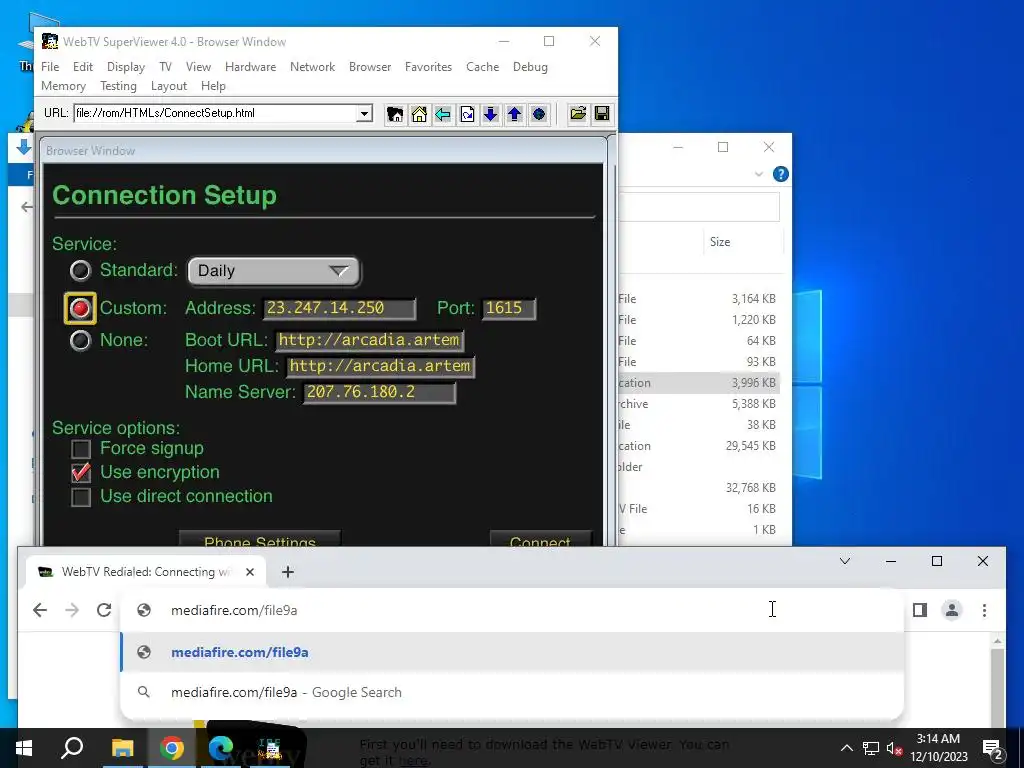The height and width of the screenshot is (768, 1024).
Task: Show hidden tray icons chevron
Action: click(846, 748)
